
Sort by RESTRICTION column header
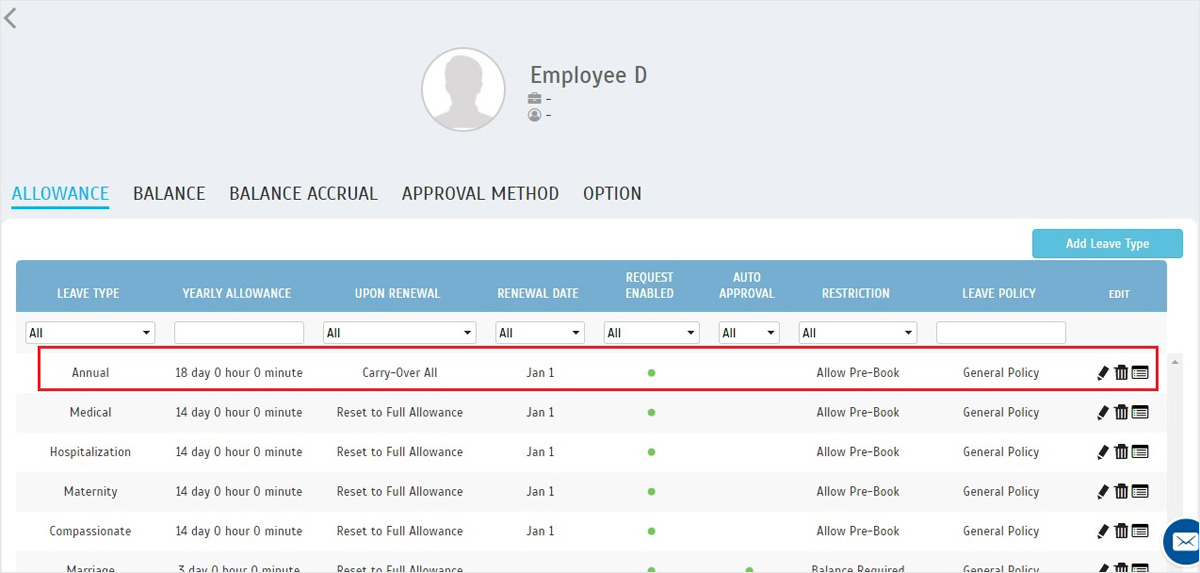point(856,294)
